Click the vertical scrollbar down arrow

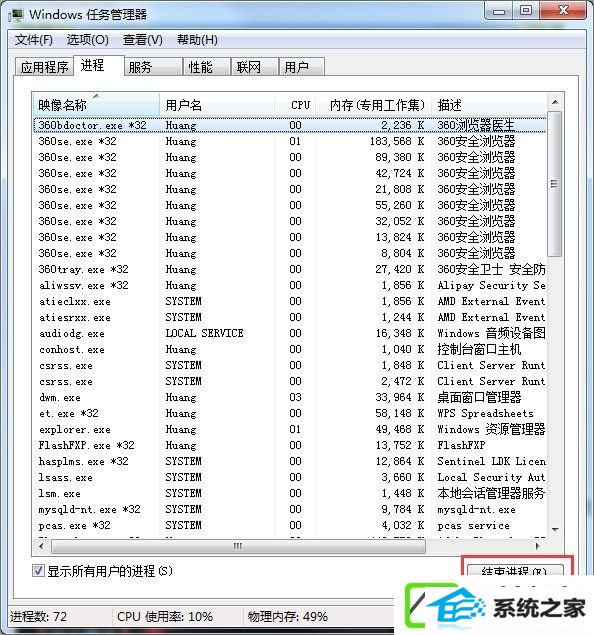[555, 529]
